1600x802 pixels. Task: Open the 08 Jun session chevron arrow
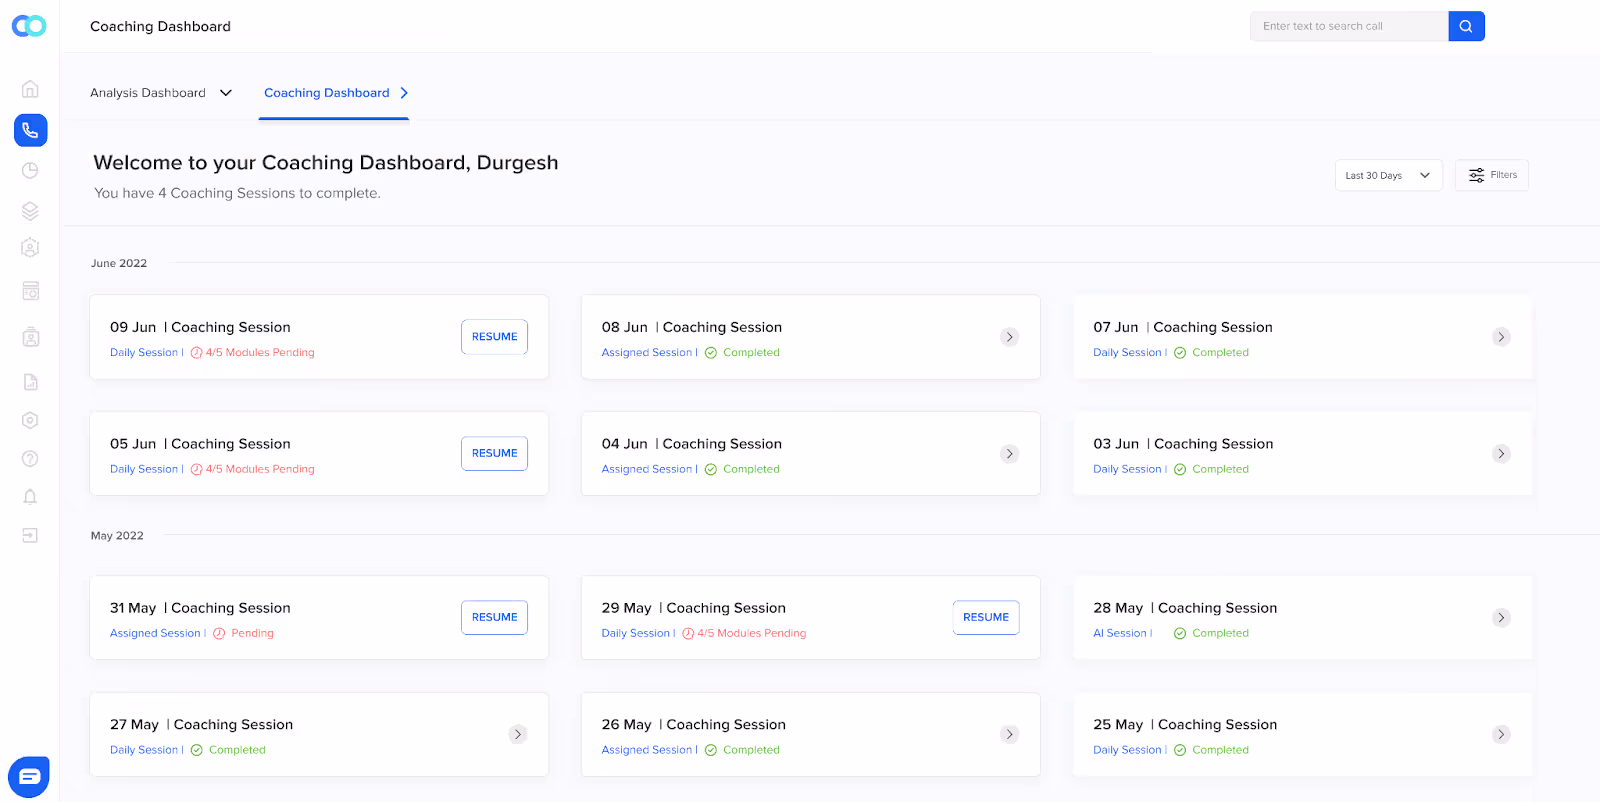click(1010, 337)
